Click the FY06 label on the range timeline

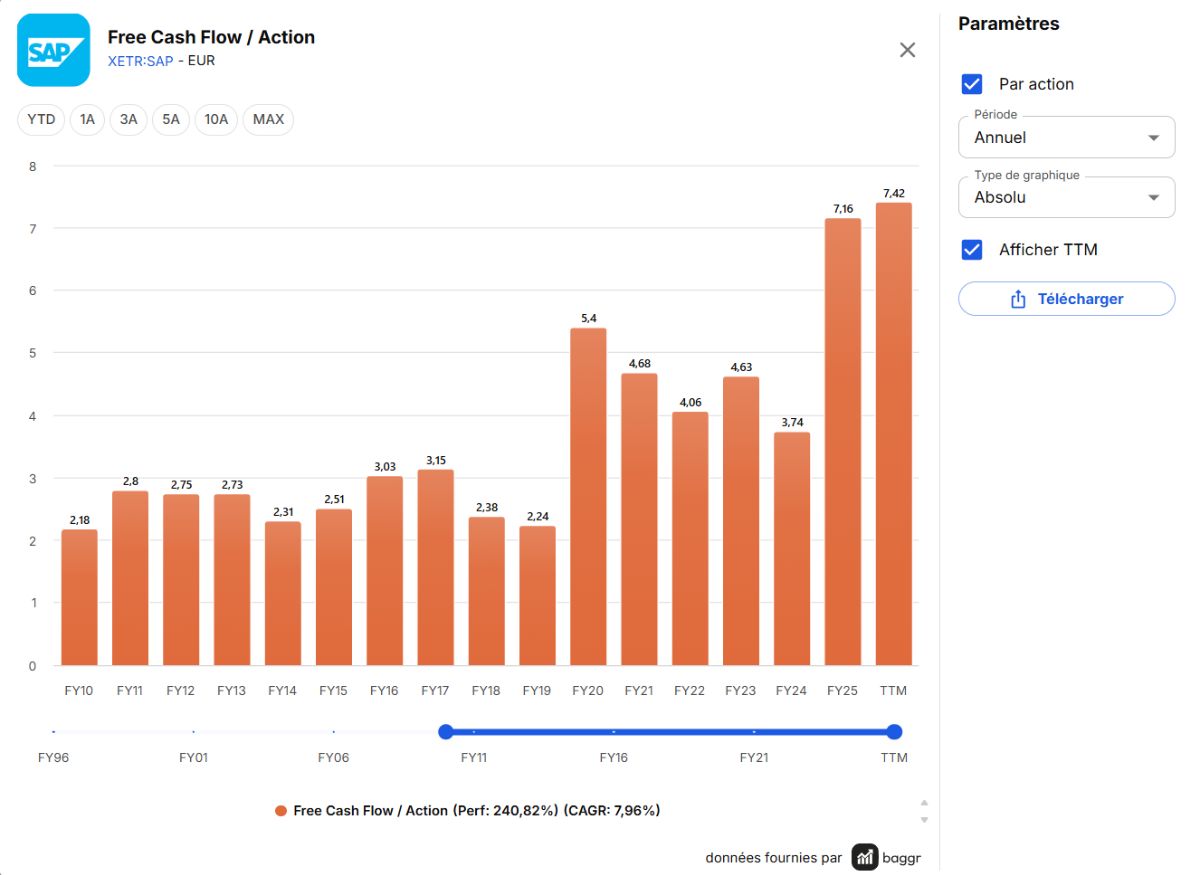(333, 758)
